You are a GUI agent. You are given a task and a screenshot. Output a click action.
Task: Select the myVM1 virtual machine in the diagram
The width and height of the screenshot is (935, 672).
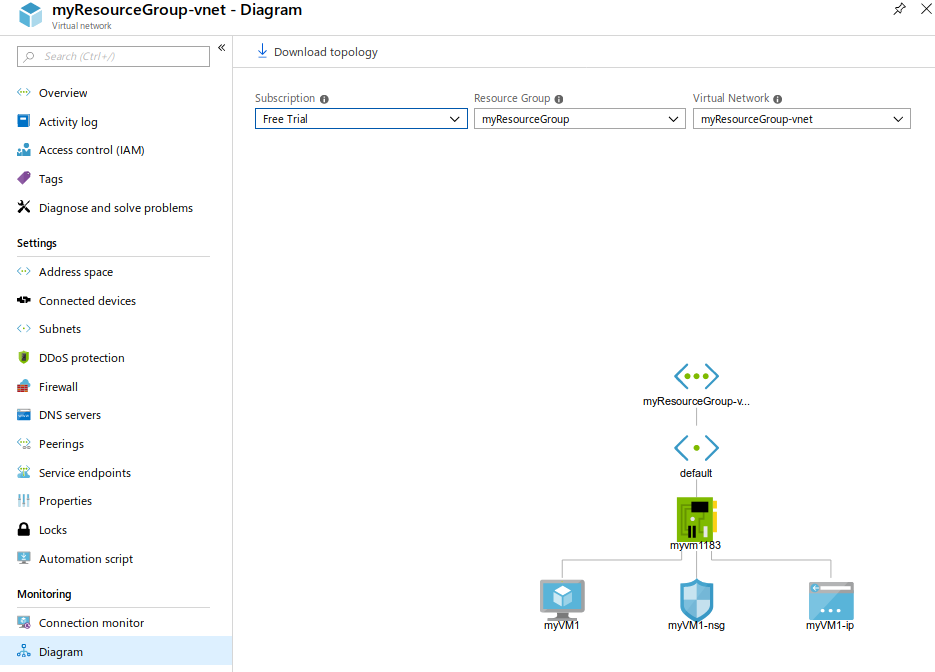562,598
